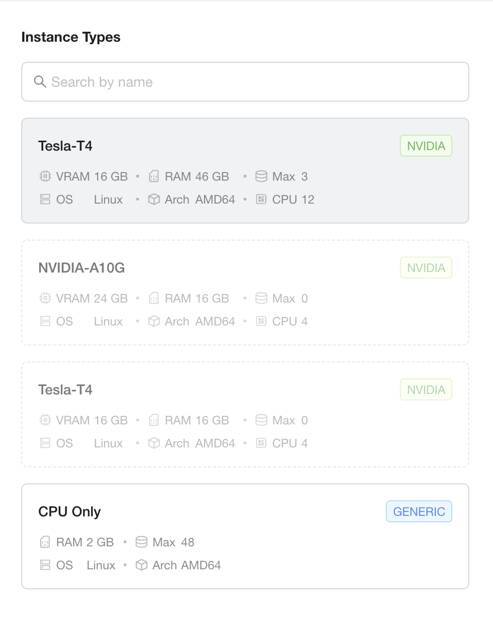The height and width of the screenshot is (640, 493).
Task: Click RAM icon beside RAM 46 GB
Action: 154,176
